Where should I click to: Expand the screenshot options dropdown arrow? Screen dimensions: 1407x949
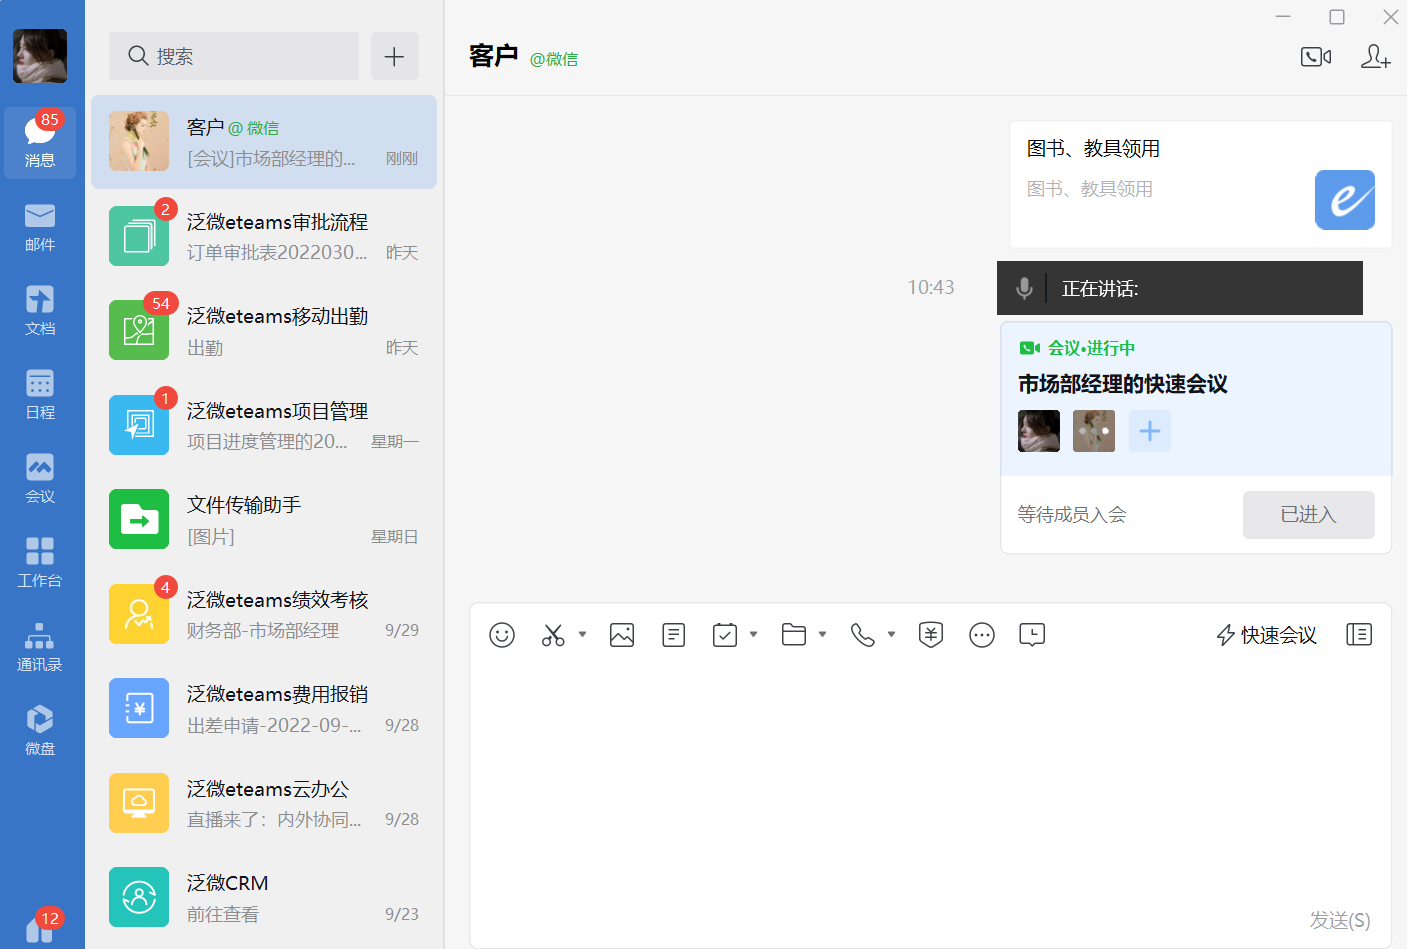click(582, 634)
